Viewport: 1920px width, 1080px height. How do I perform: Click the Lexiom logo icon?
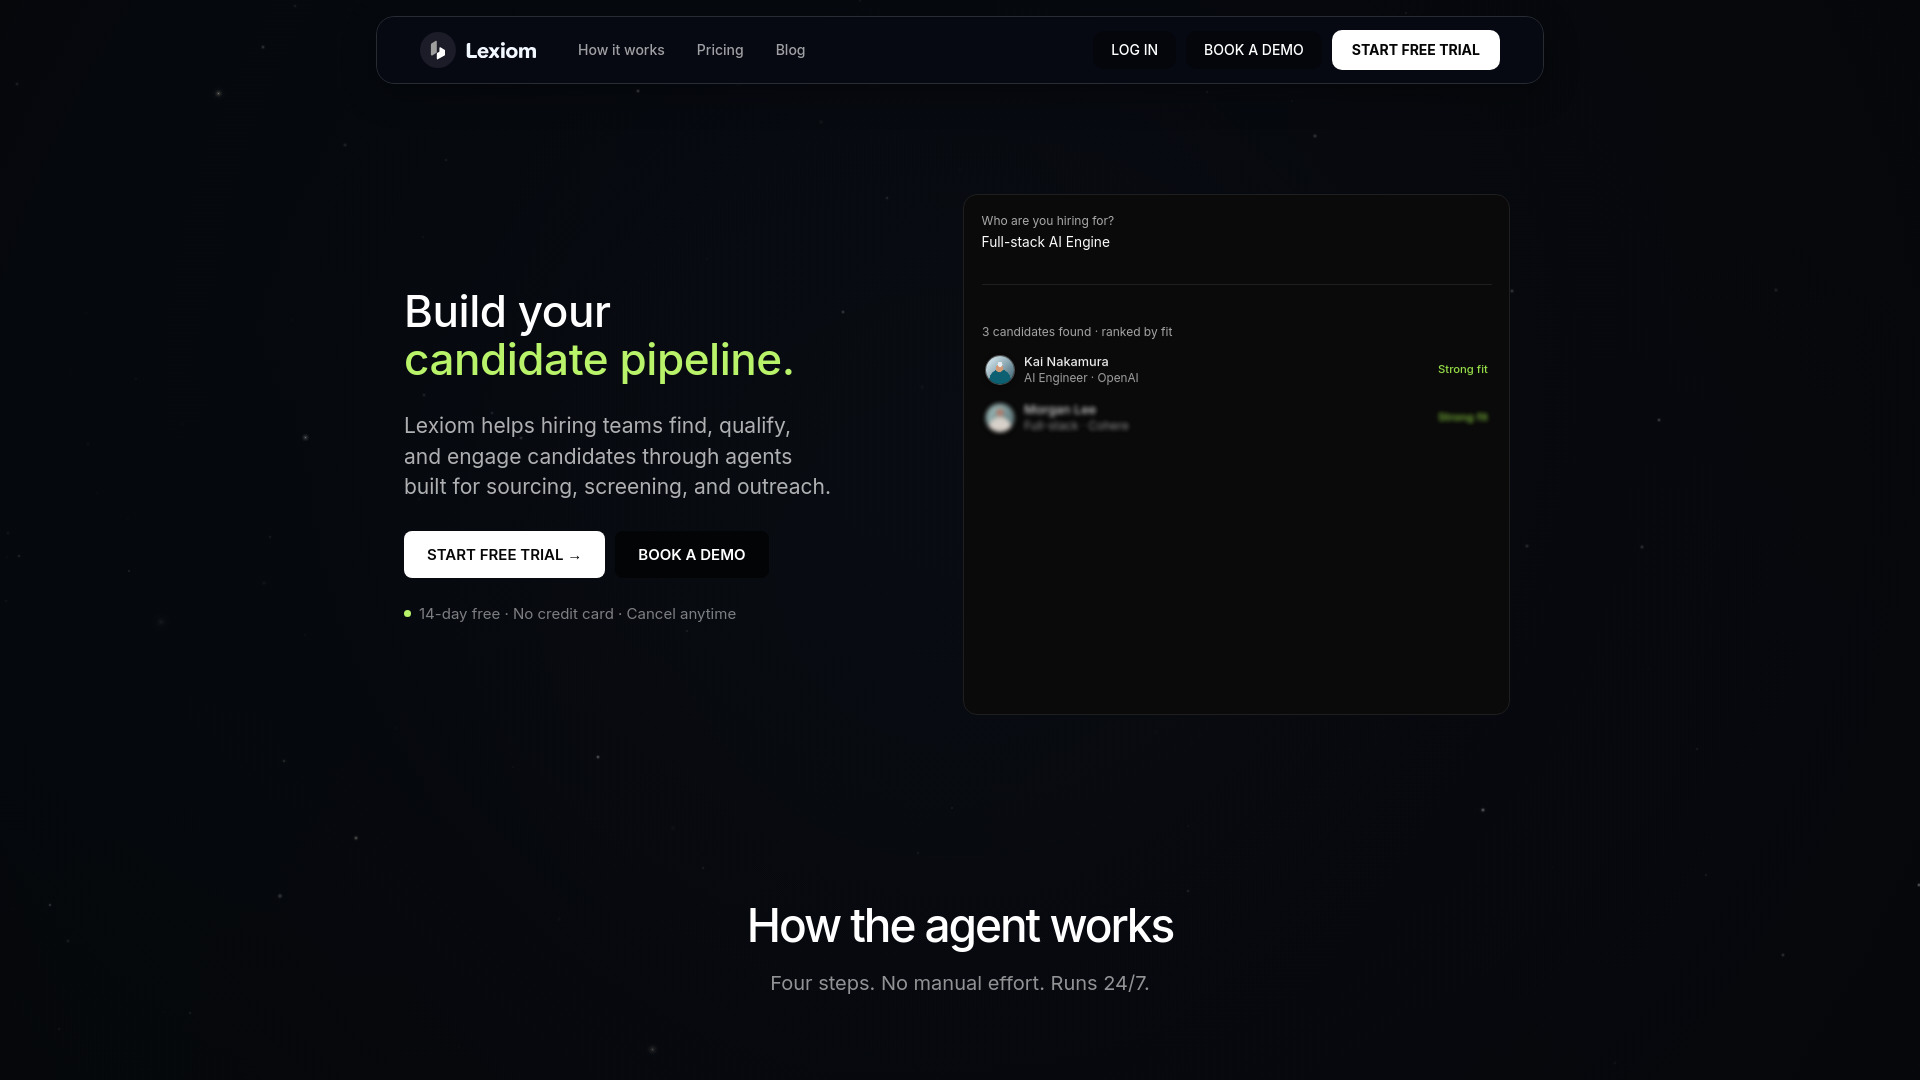click(x=437, y=50)
